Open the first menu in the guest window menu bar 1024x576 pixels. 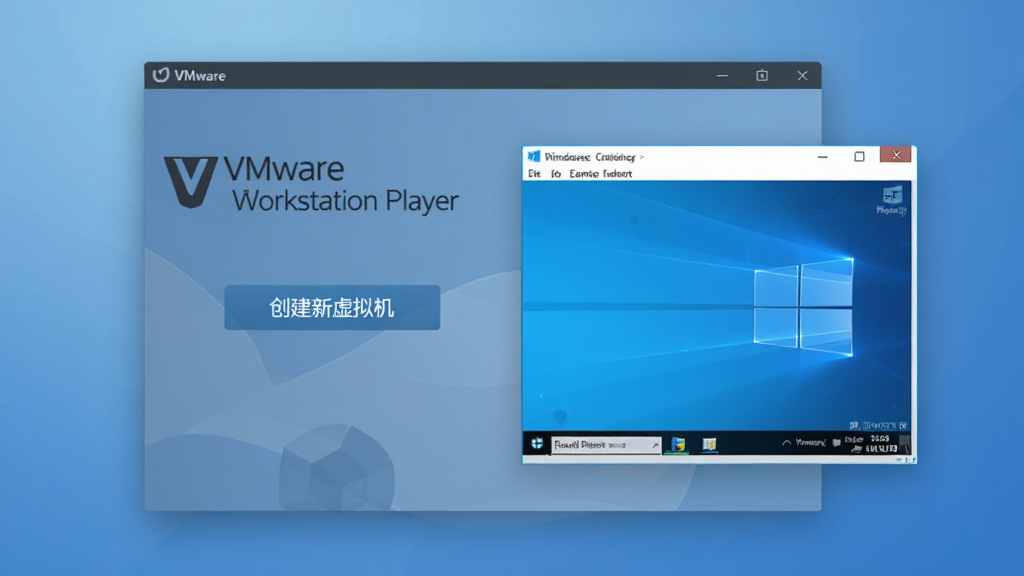[534, 174]
